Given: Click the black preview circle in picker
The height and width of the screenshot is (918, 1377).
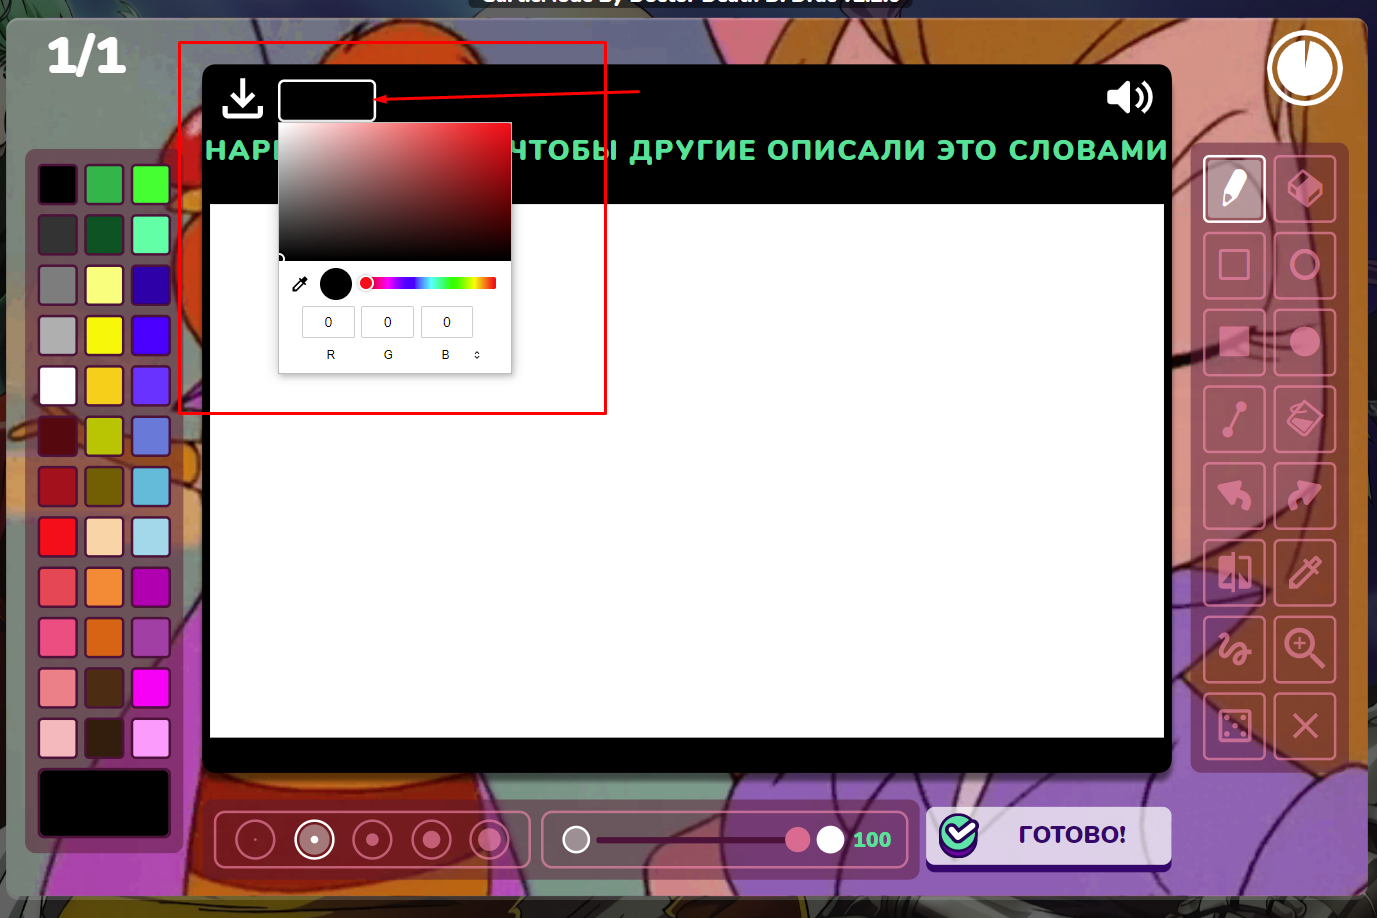Looking at the screenshot, I should pyautogui.click(x=336, y=284).
